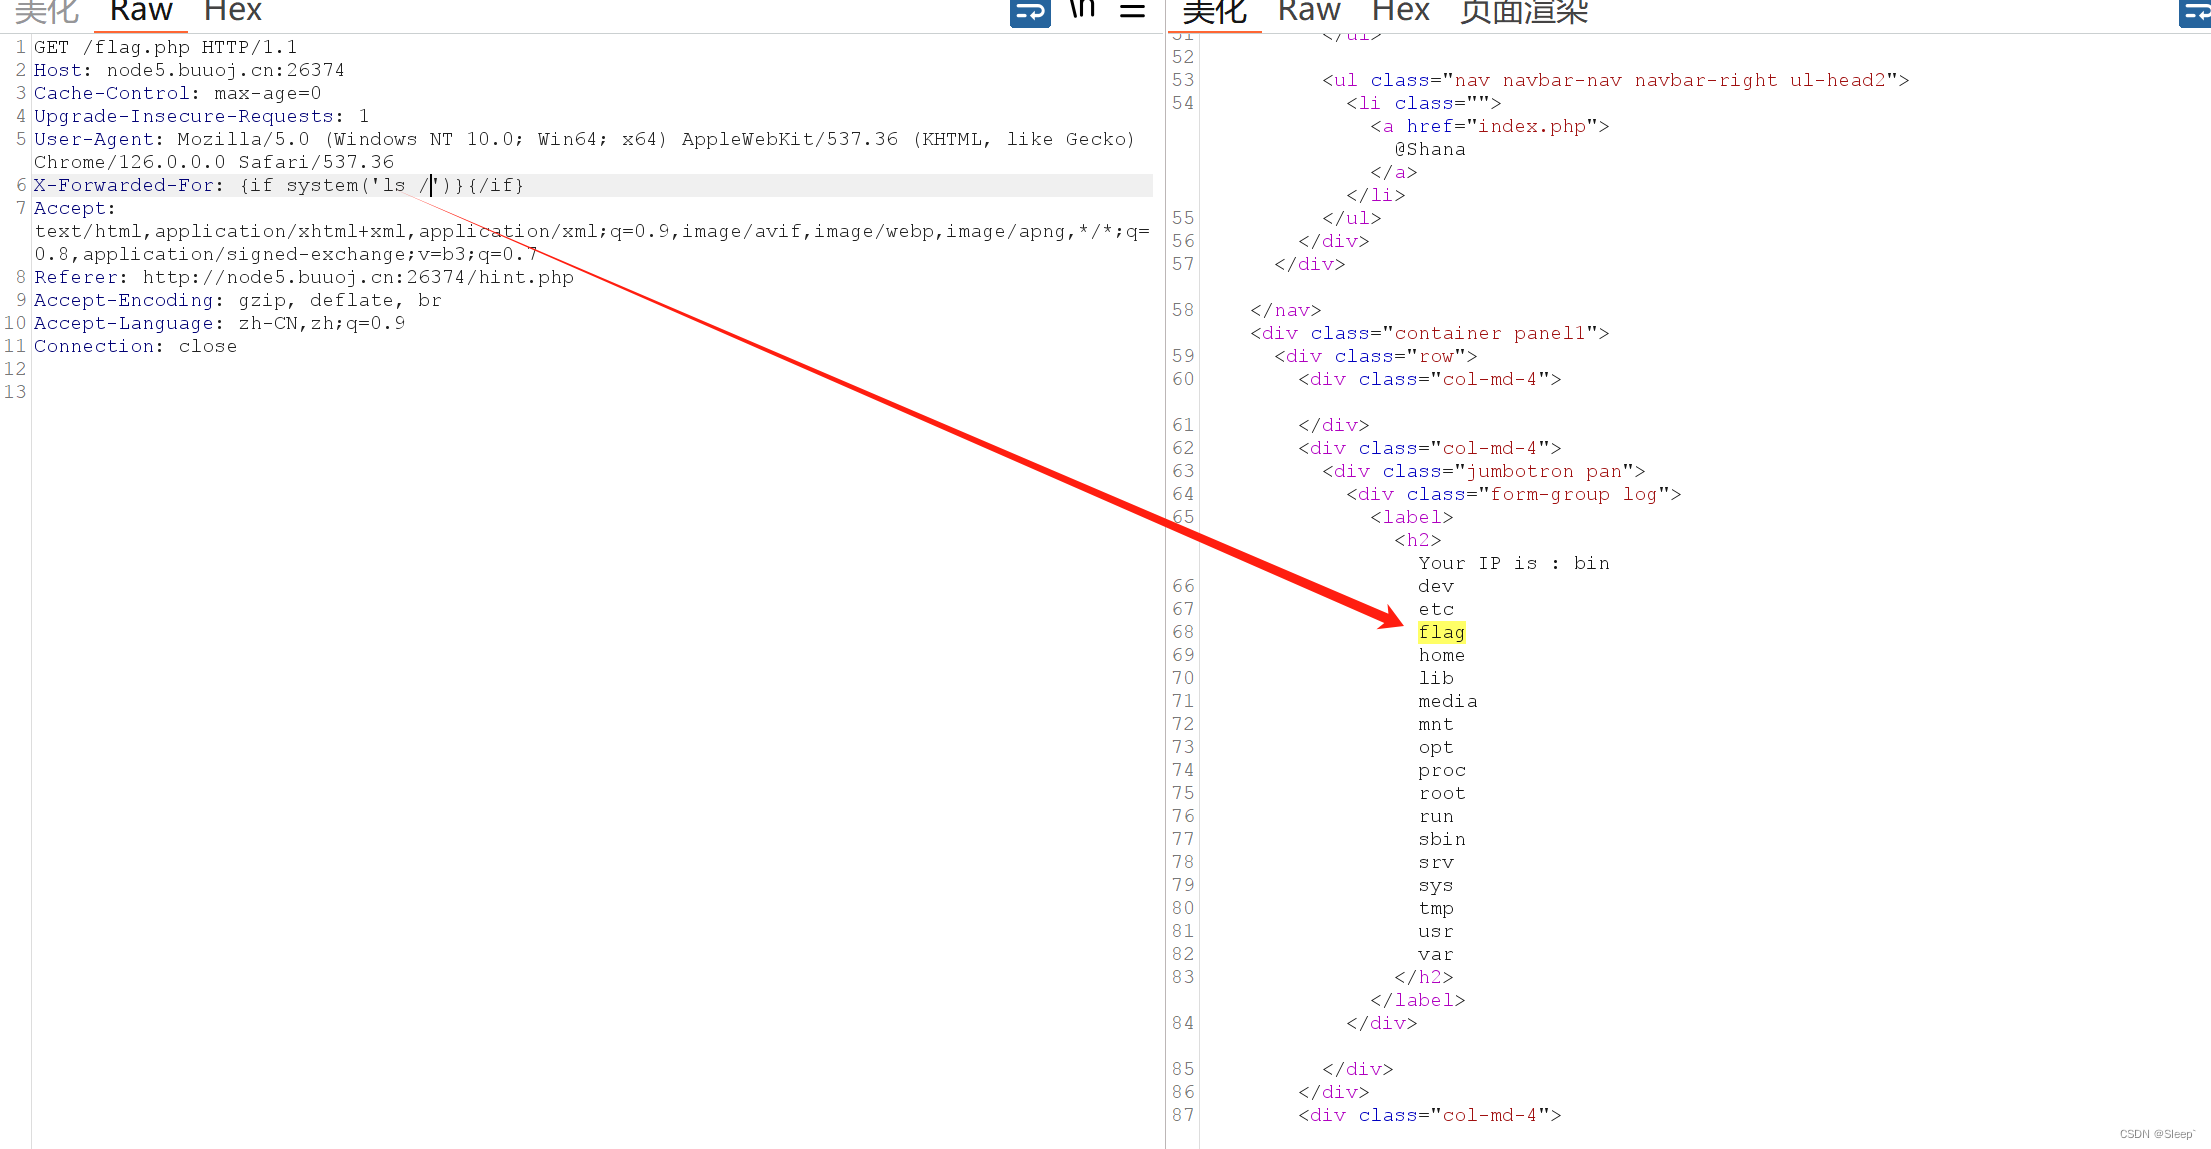Open the 页面渲染 render tab
The width and height of the screenshot is (2211, 1149).
pos(1524,12)
